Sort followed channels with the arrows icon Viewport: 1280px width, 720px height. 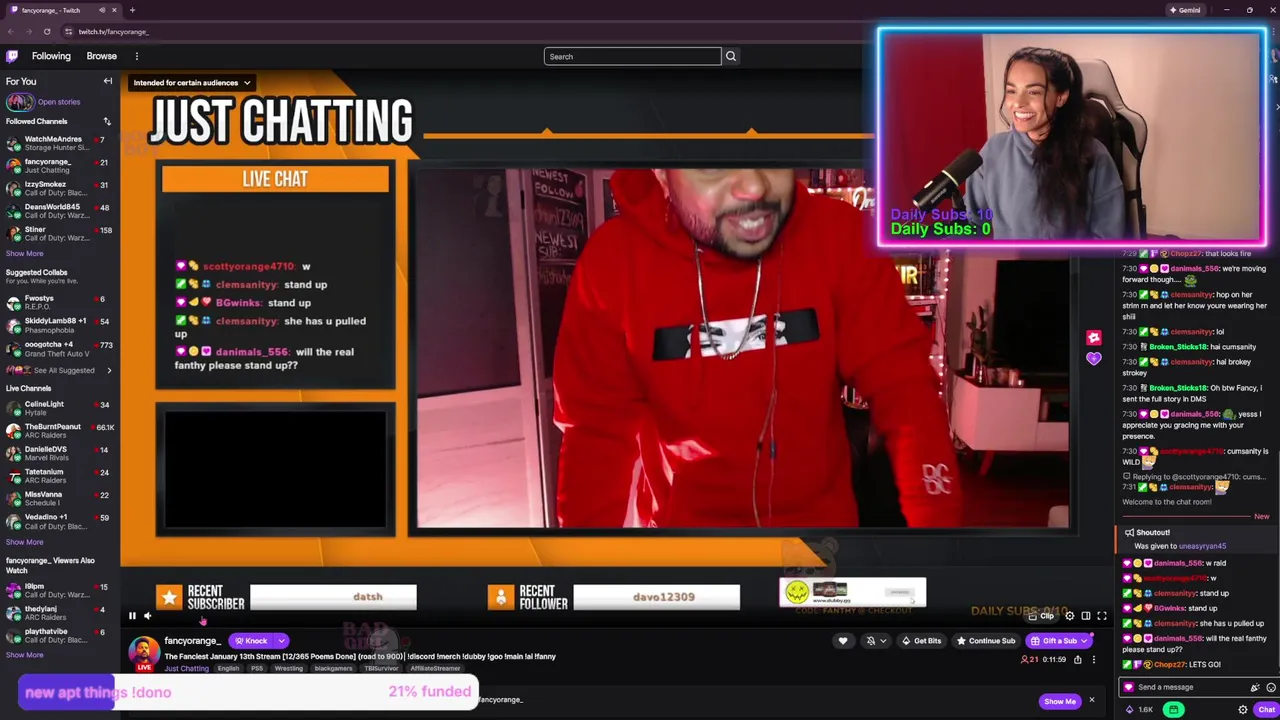(107, 121)
